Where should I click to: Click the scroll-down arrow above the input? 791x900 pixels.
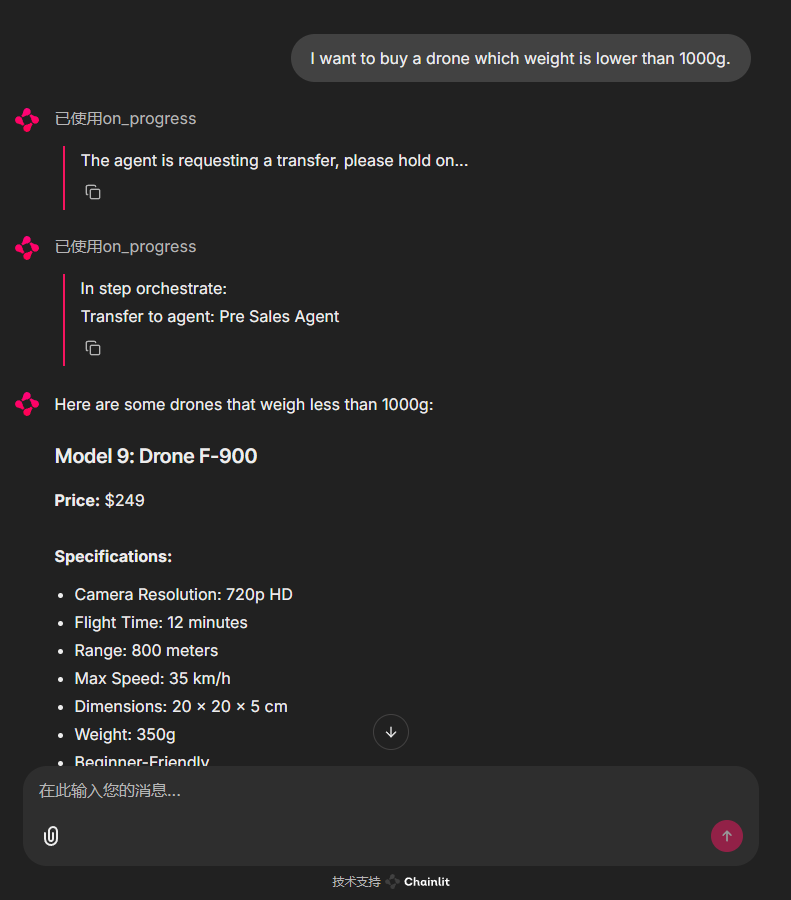click(391, 732)
